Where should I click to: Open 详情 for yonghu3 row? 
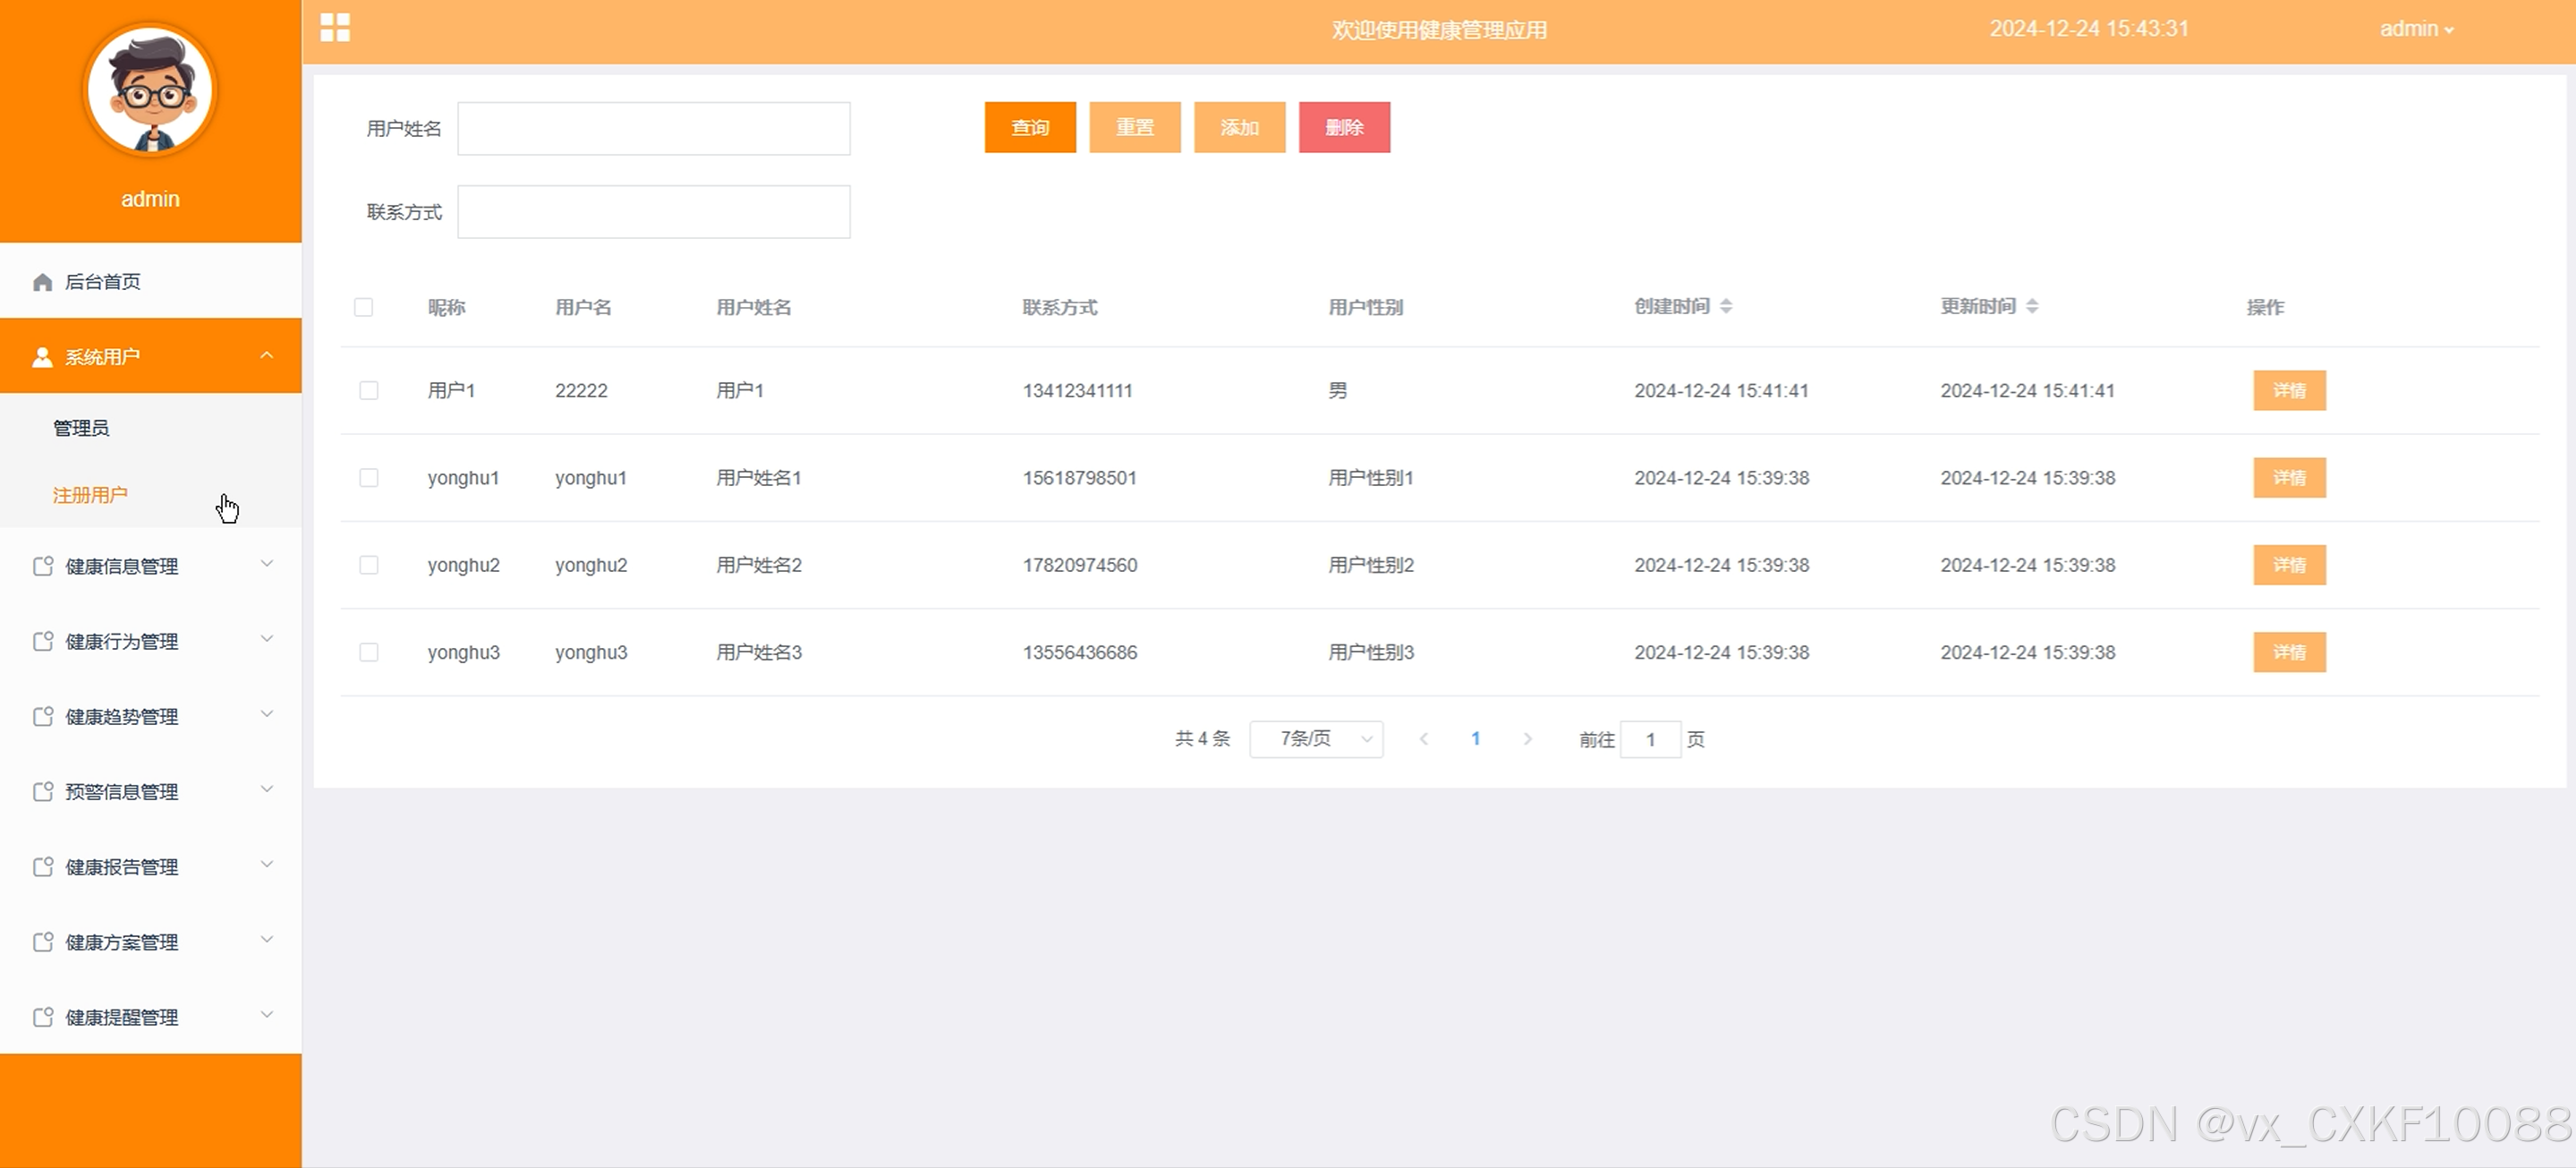[2288, 652]
